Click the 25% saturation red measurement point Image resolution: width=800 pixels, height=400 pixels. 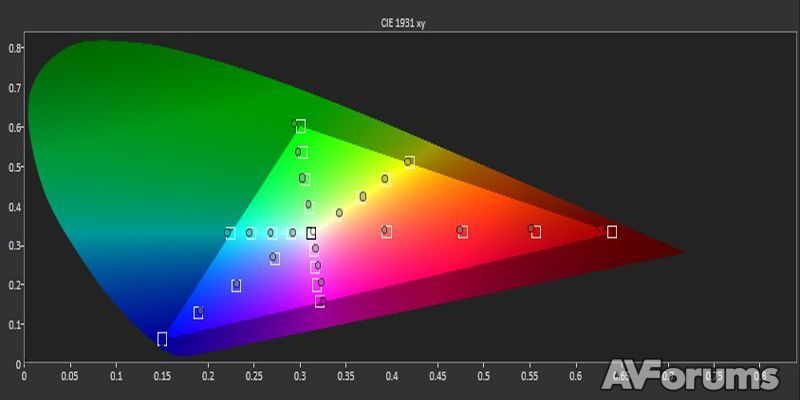384,230
